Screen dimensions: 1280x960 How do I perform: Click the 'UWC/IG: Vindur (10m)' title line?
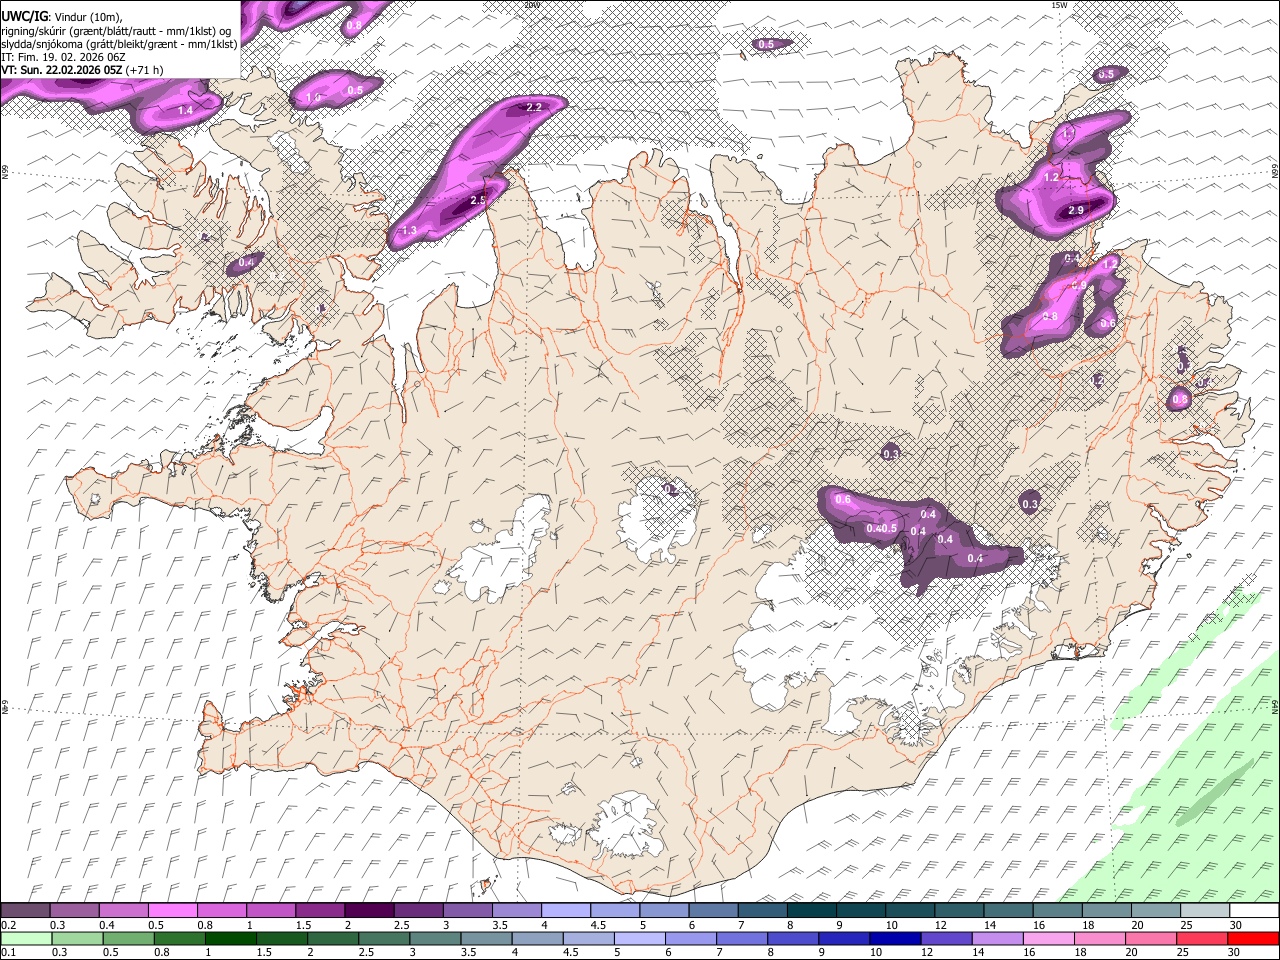click(62, 16)
